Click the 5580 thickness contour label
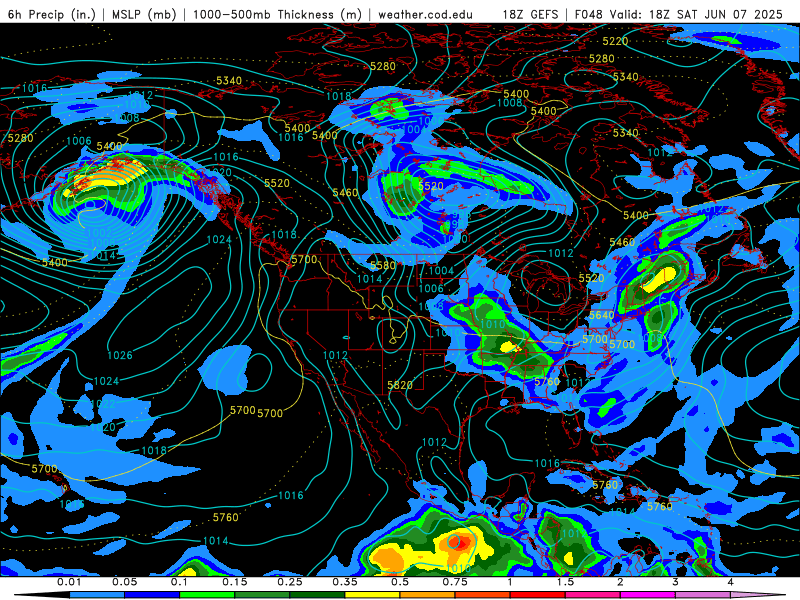This screenshot has width=800, height=600. click(383, 265)
